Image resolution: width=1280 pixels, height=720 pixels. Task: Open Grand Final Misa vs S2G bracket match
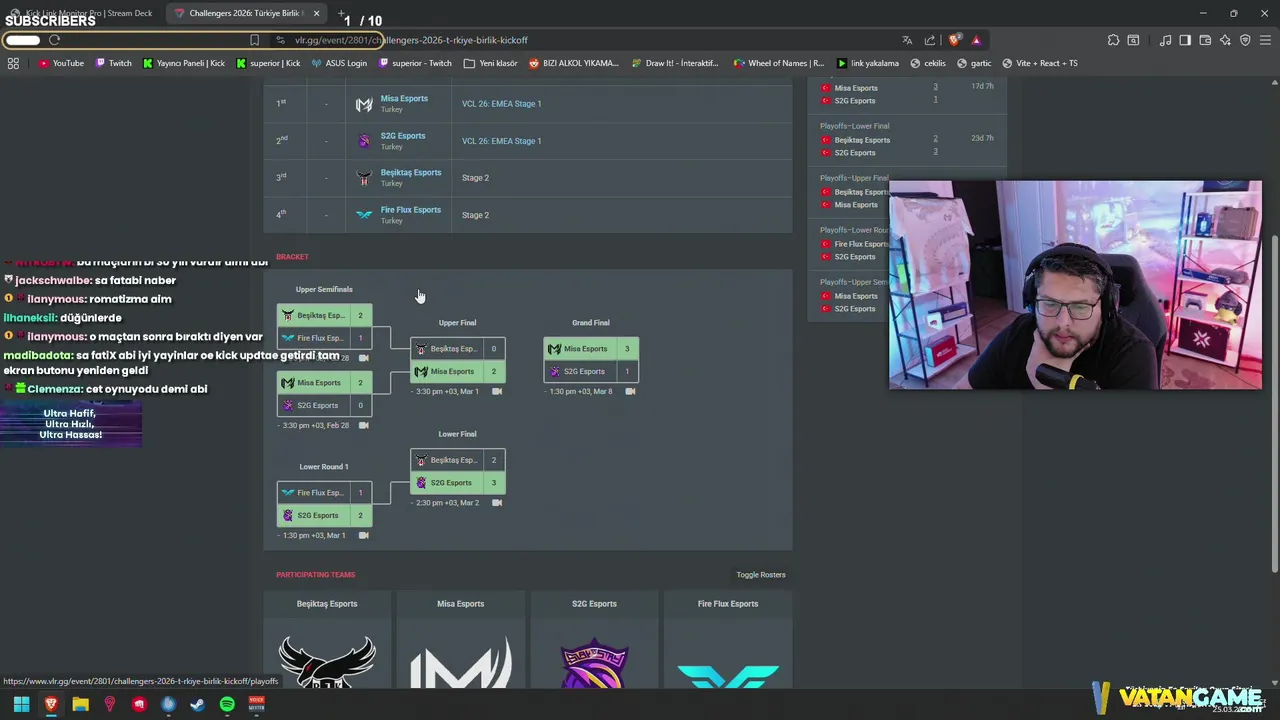(x=591, y=360)
